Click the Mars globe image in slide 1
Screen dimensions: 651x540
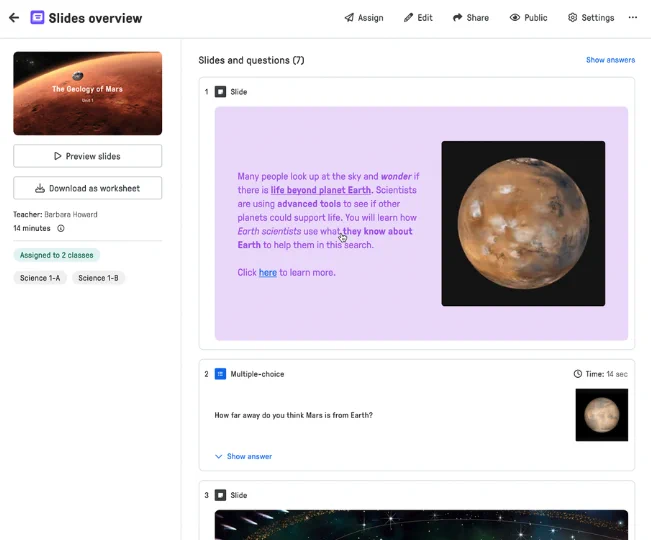click(523, 224)
